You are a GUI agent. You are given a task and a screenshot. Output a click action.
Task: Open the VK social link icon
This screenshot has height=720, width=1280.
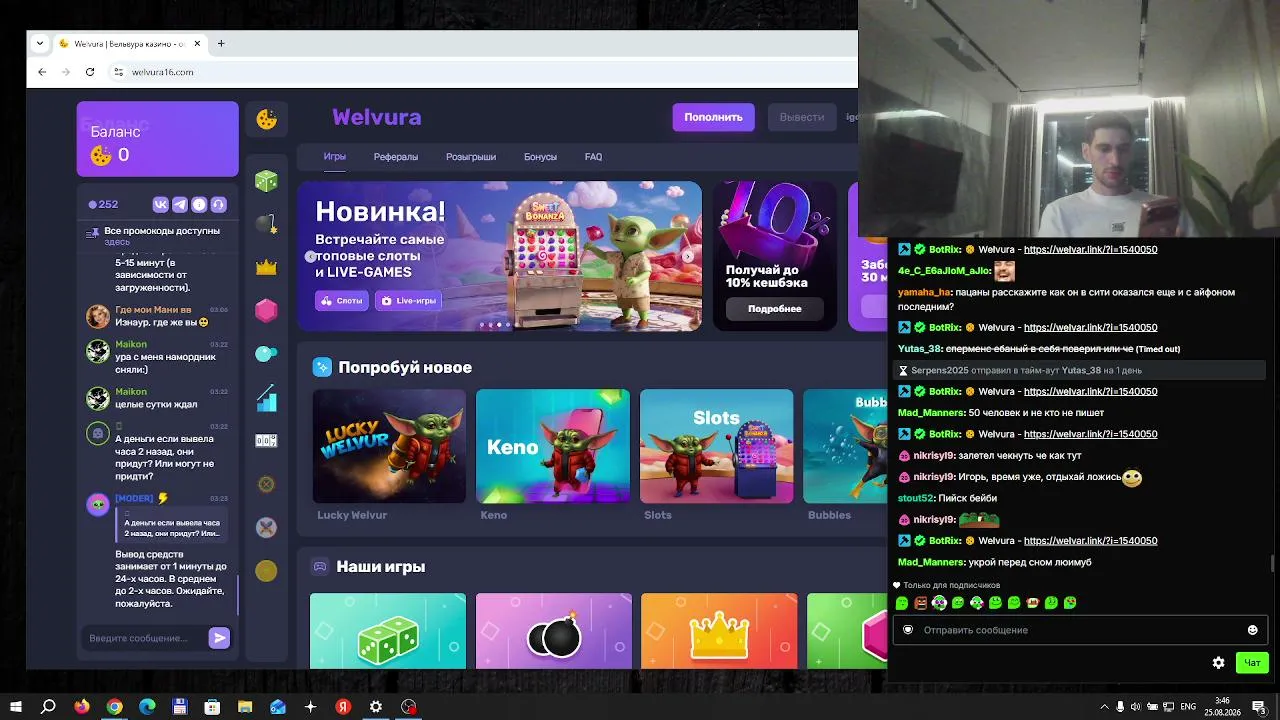point(160,204)
